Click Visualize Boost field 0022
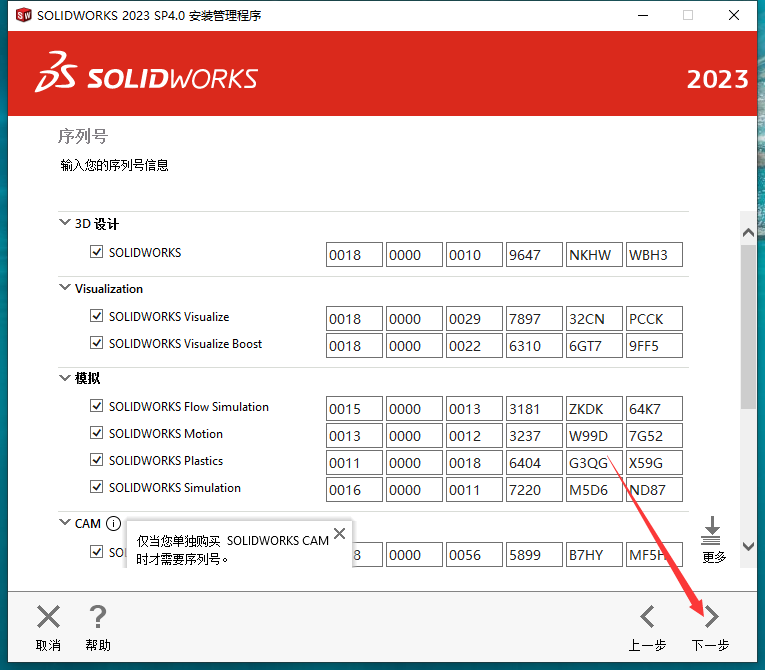The width and height of the screenshot is (765, 670). pos(474,345)
